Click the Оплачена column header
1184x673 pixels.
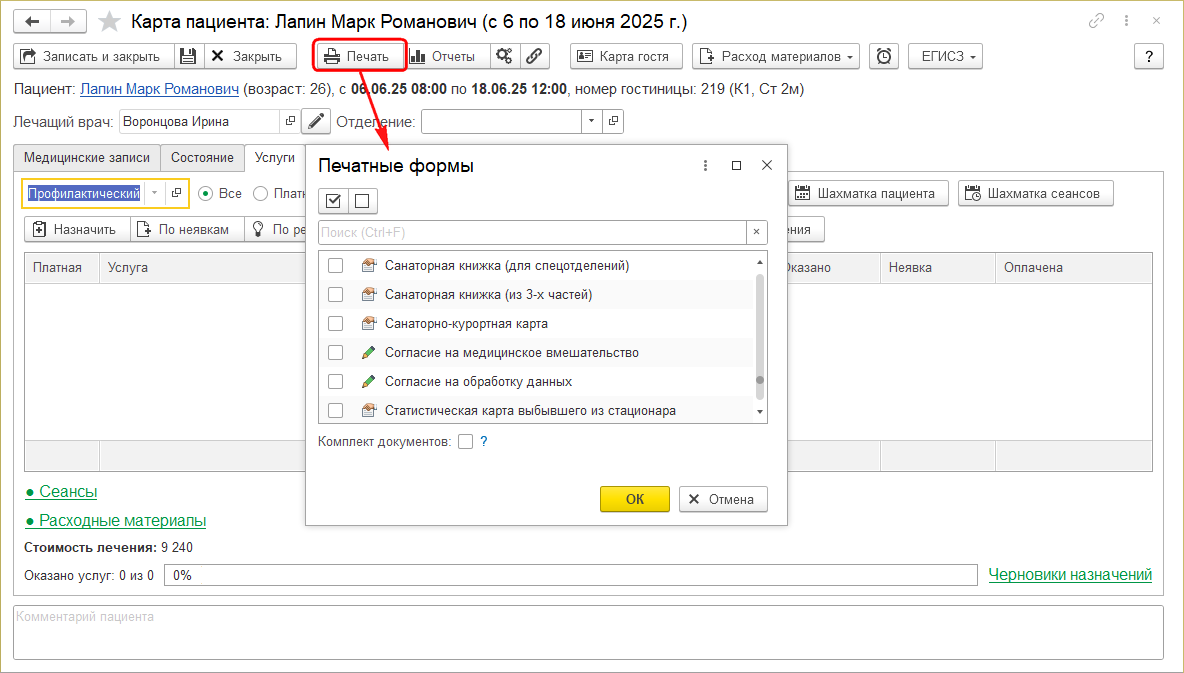1074,267
